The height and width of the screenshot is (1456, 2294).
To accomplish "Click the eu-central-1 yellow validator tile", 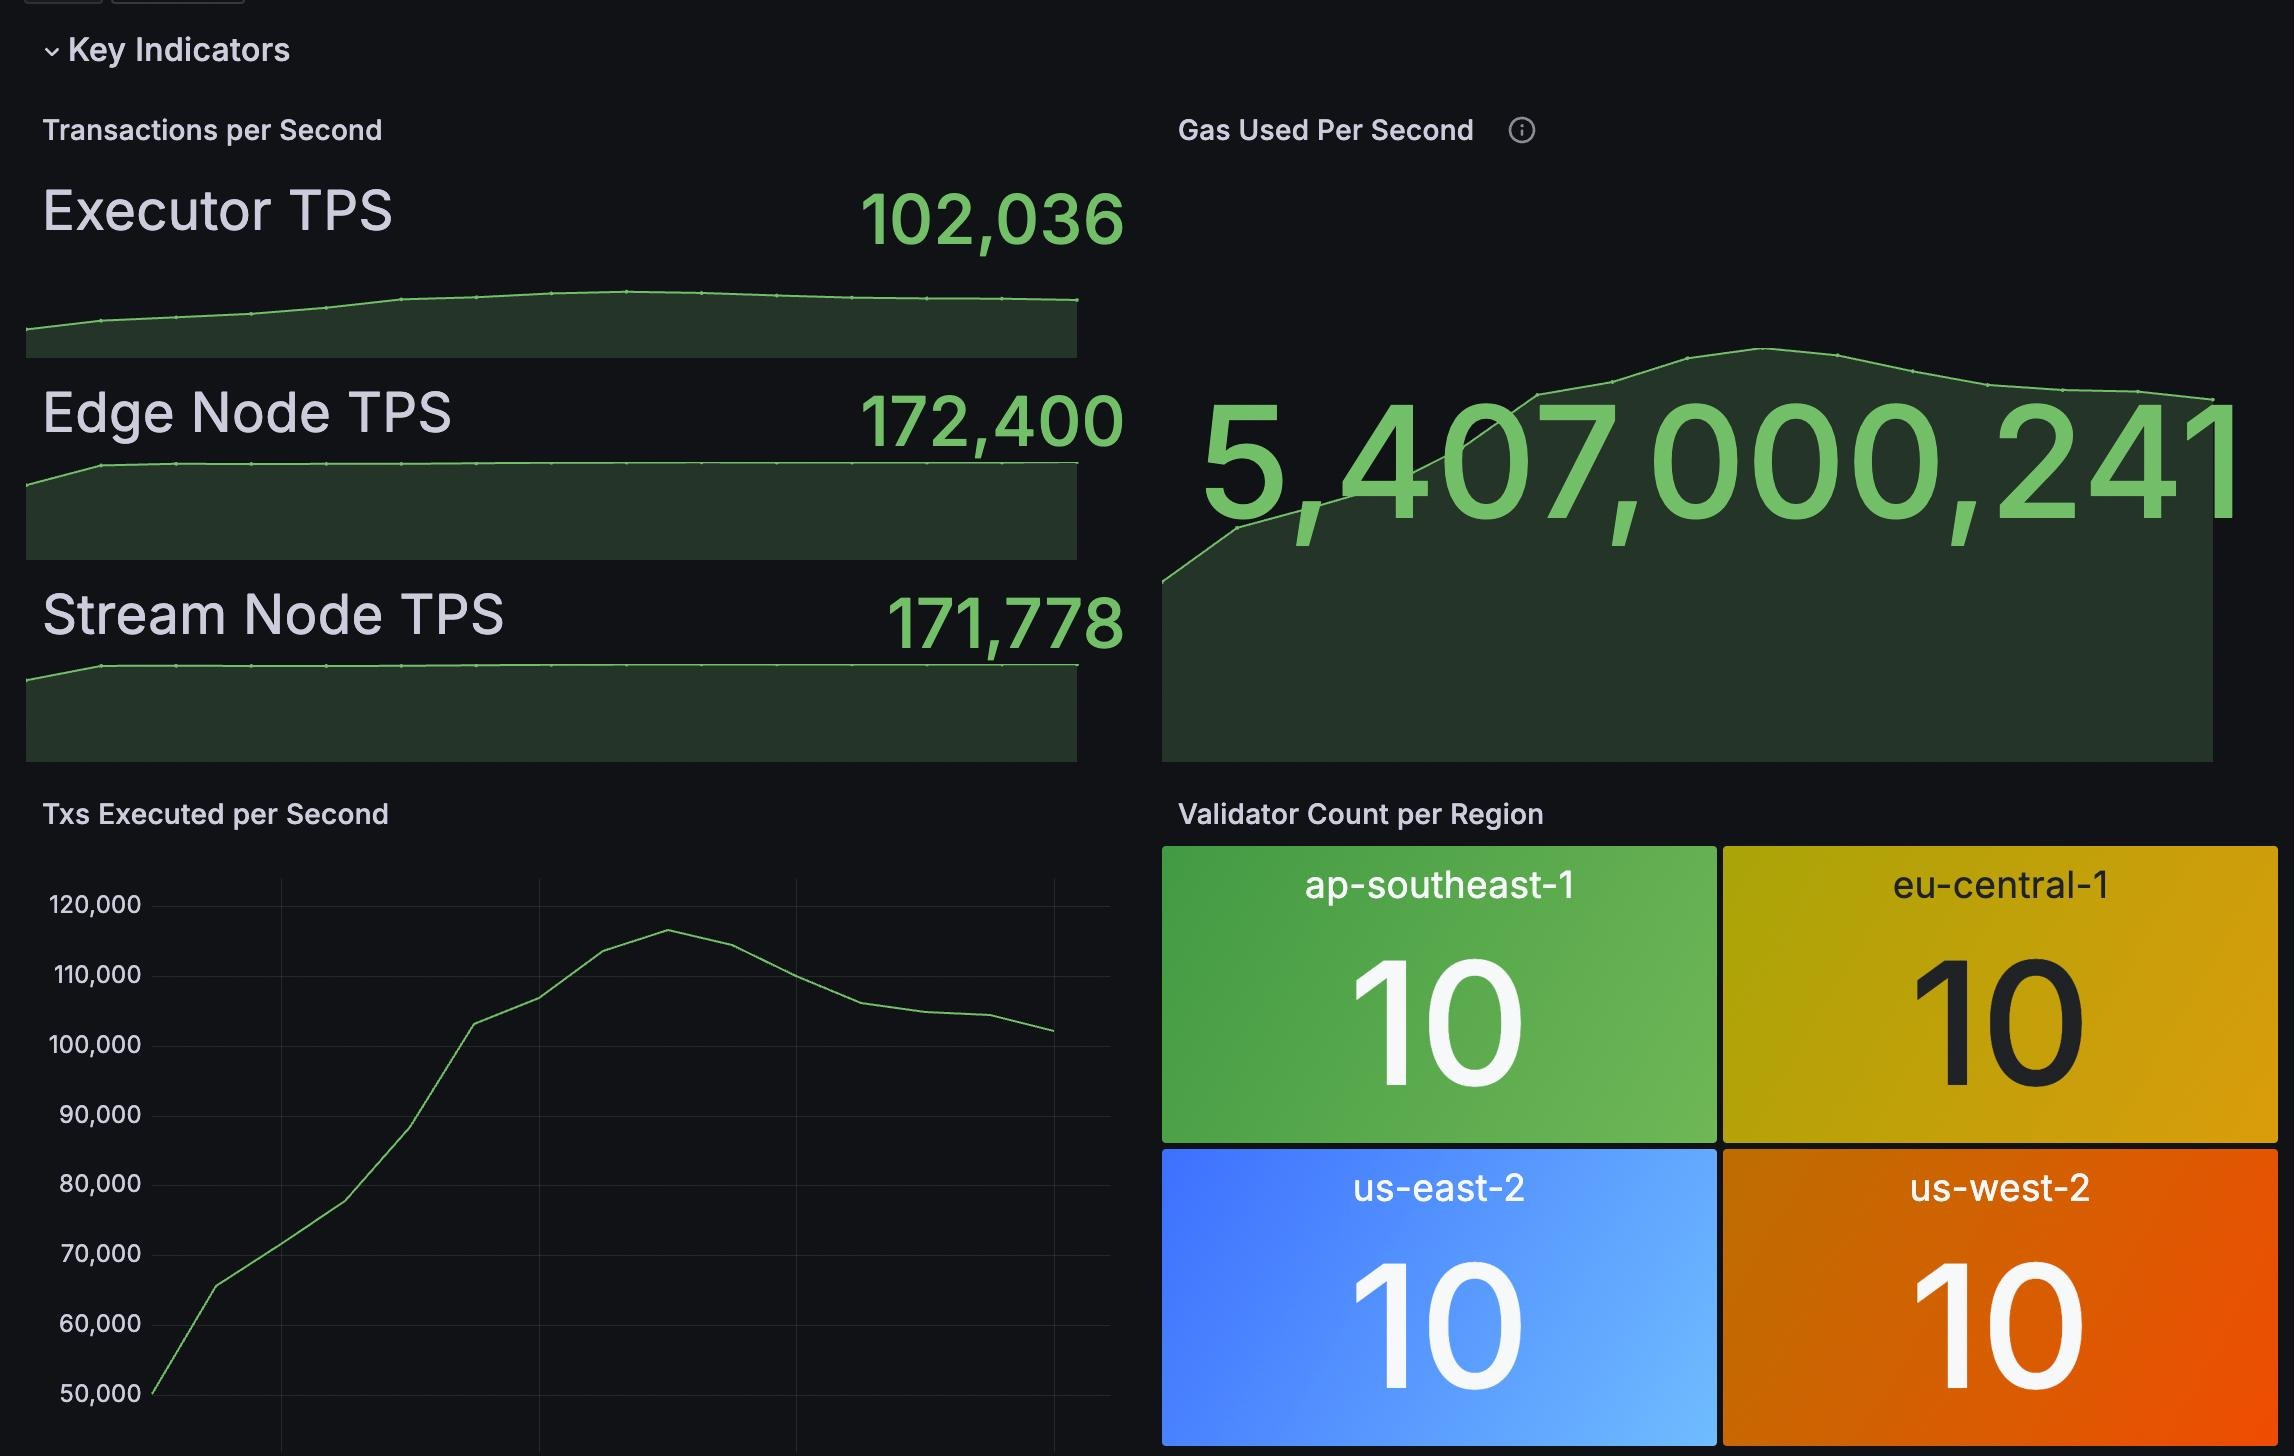I will 2000,994.
